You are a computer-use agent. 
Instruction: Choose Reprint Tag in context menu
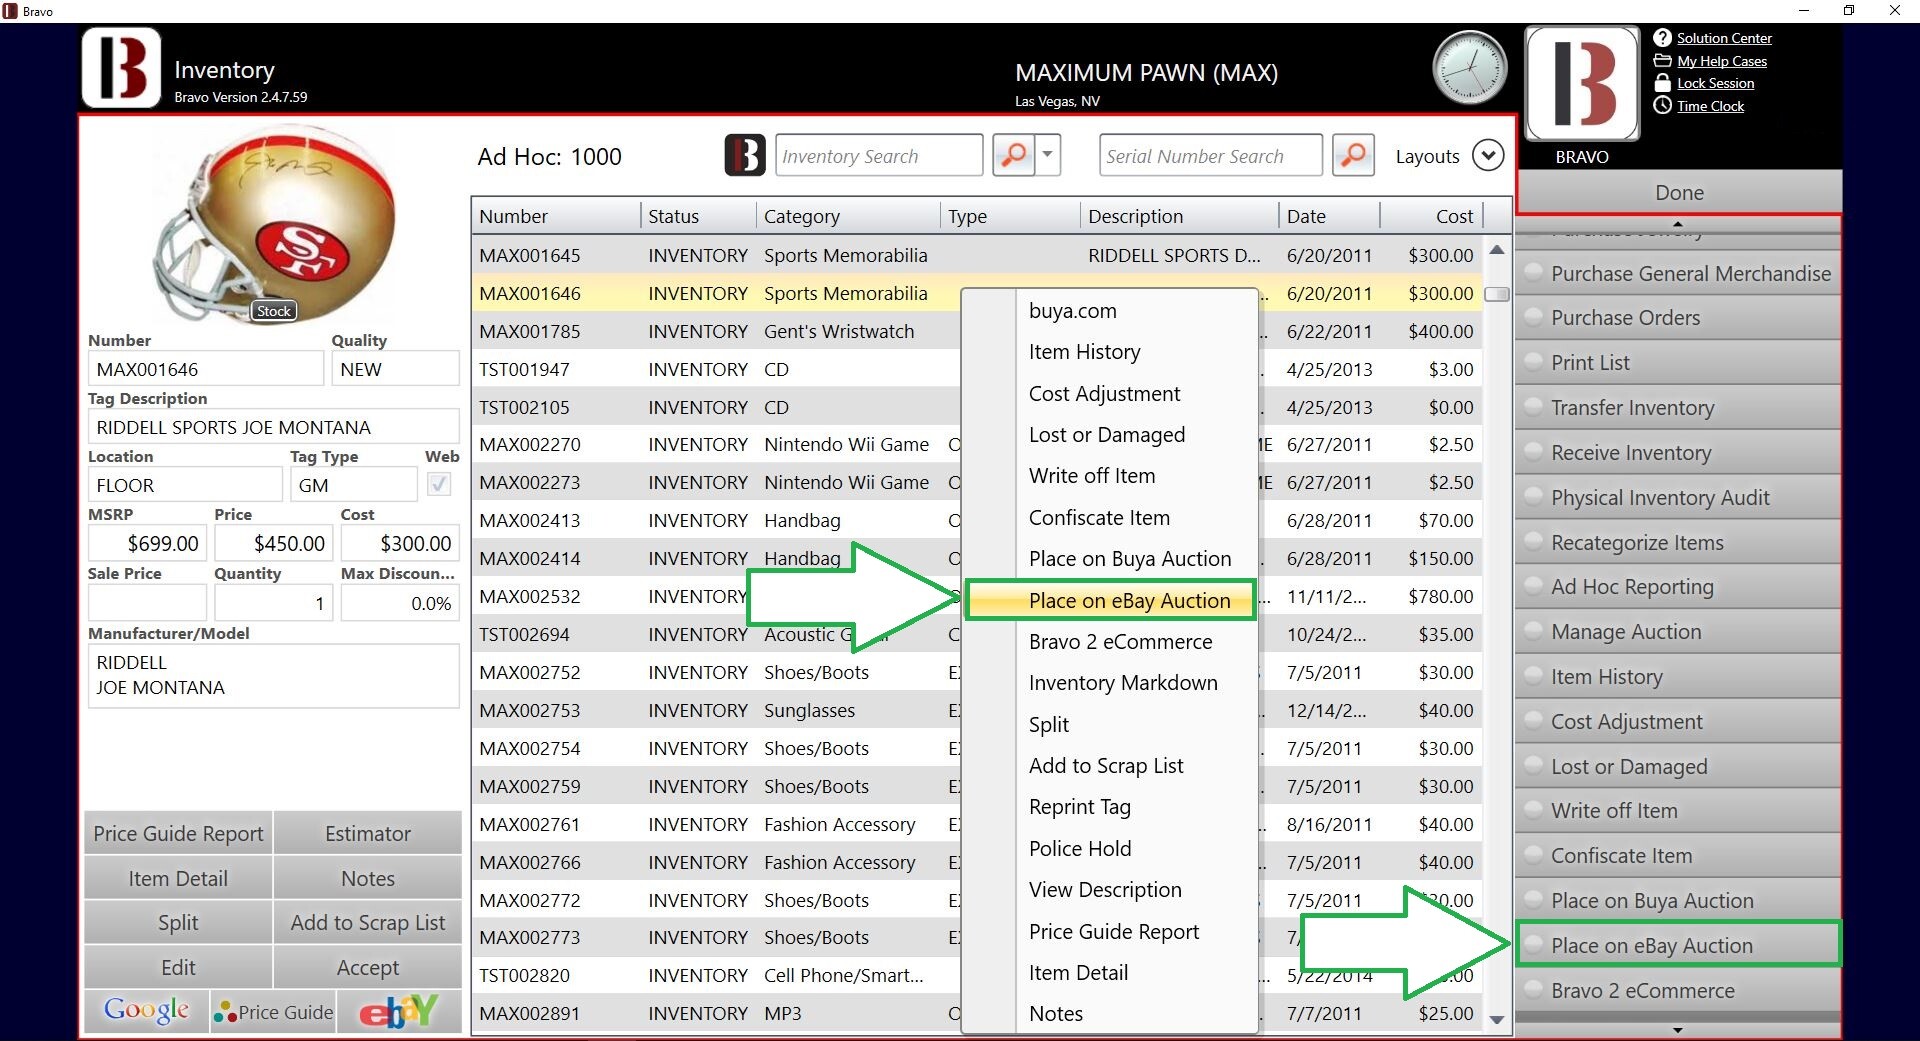(x=1110, y=807)
